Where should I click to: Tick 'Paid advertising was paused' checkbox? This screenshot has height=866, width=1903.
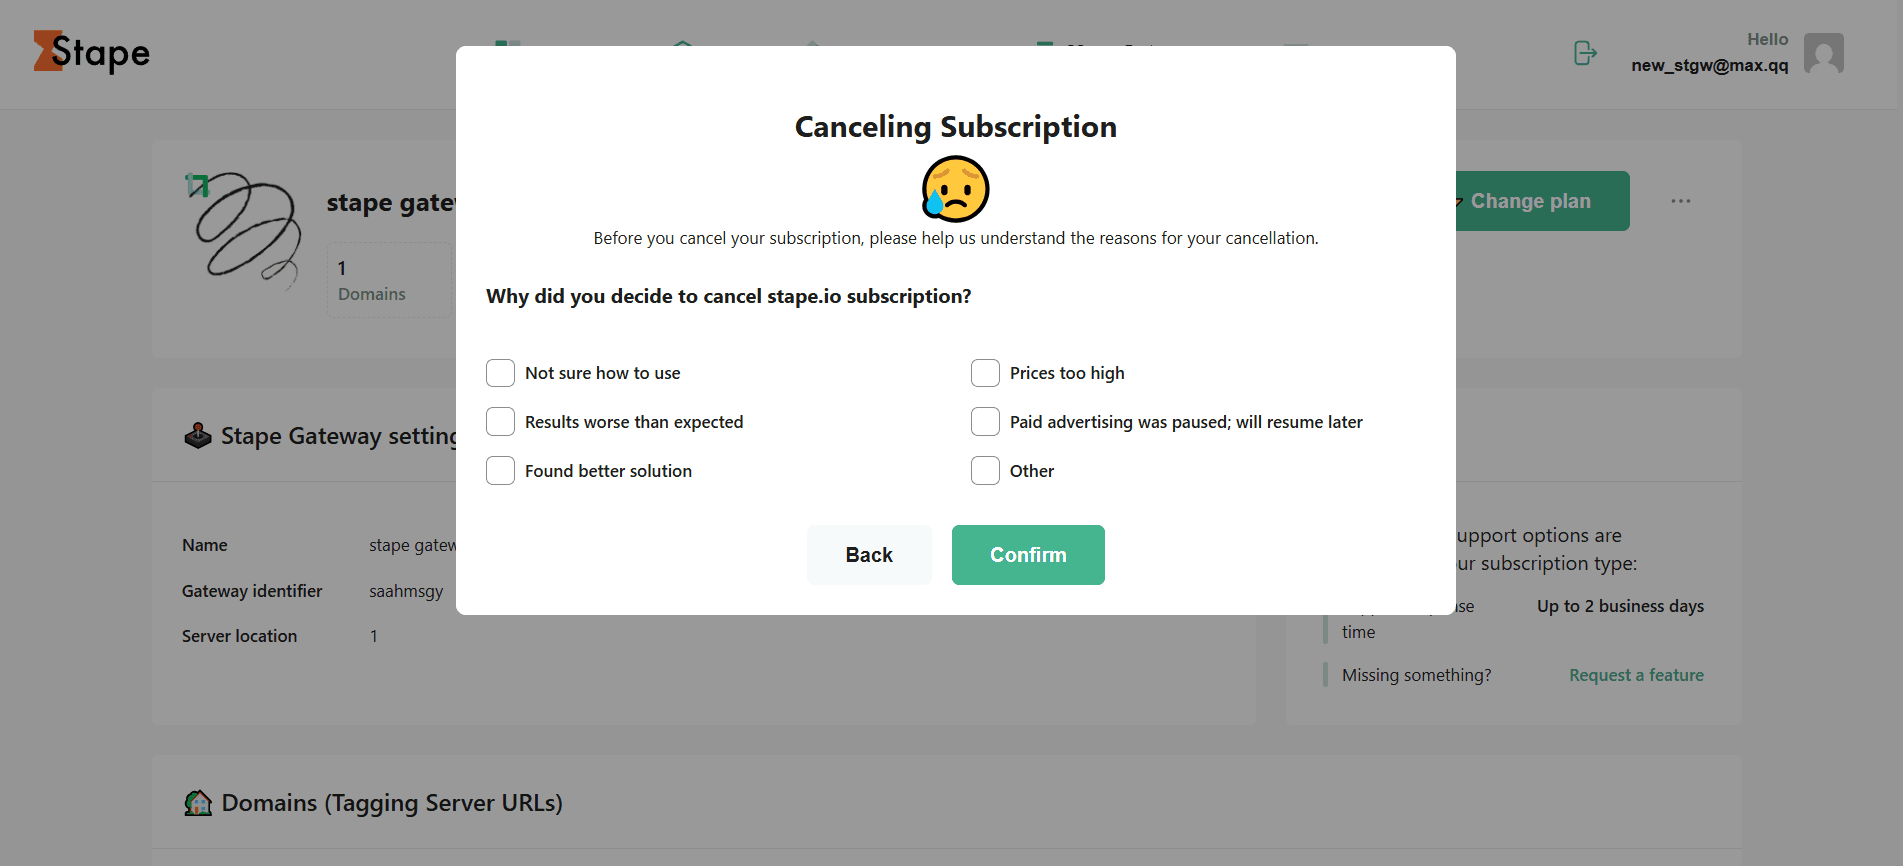[x=985, y=422]
